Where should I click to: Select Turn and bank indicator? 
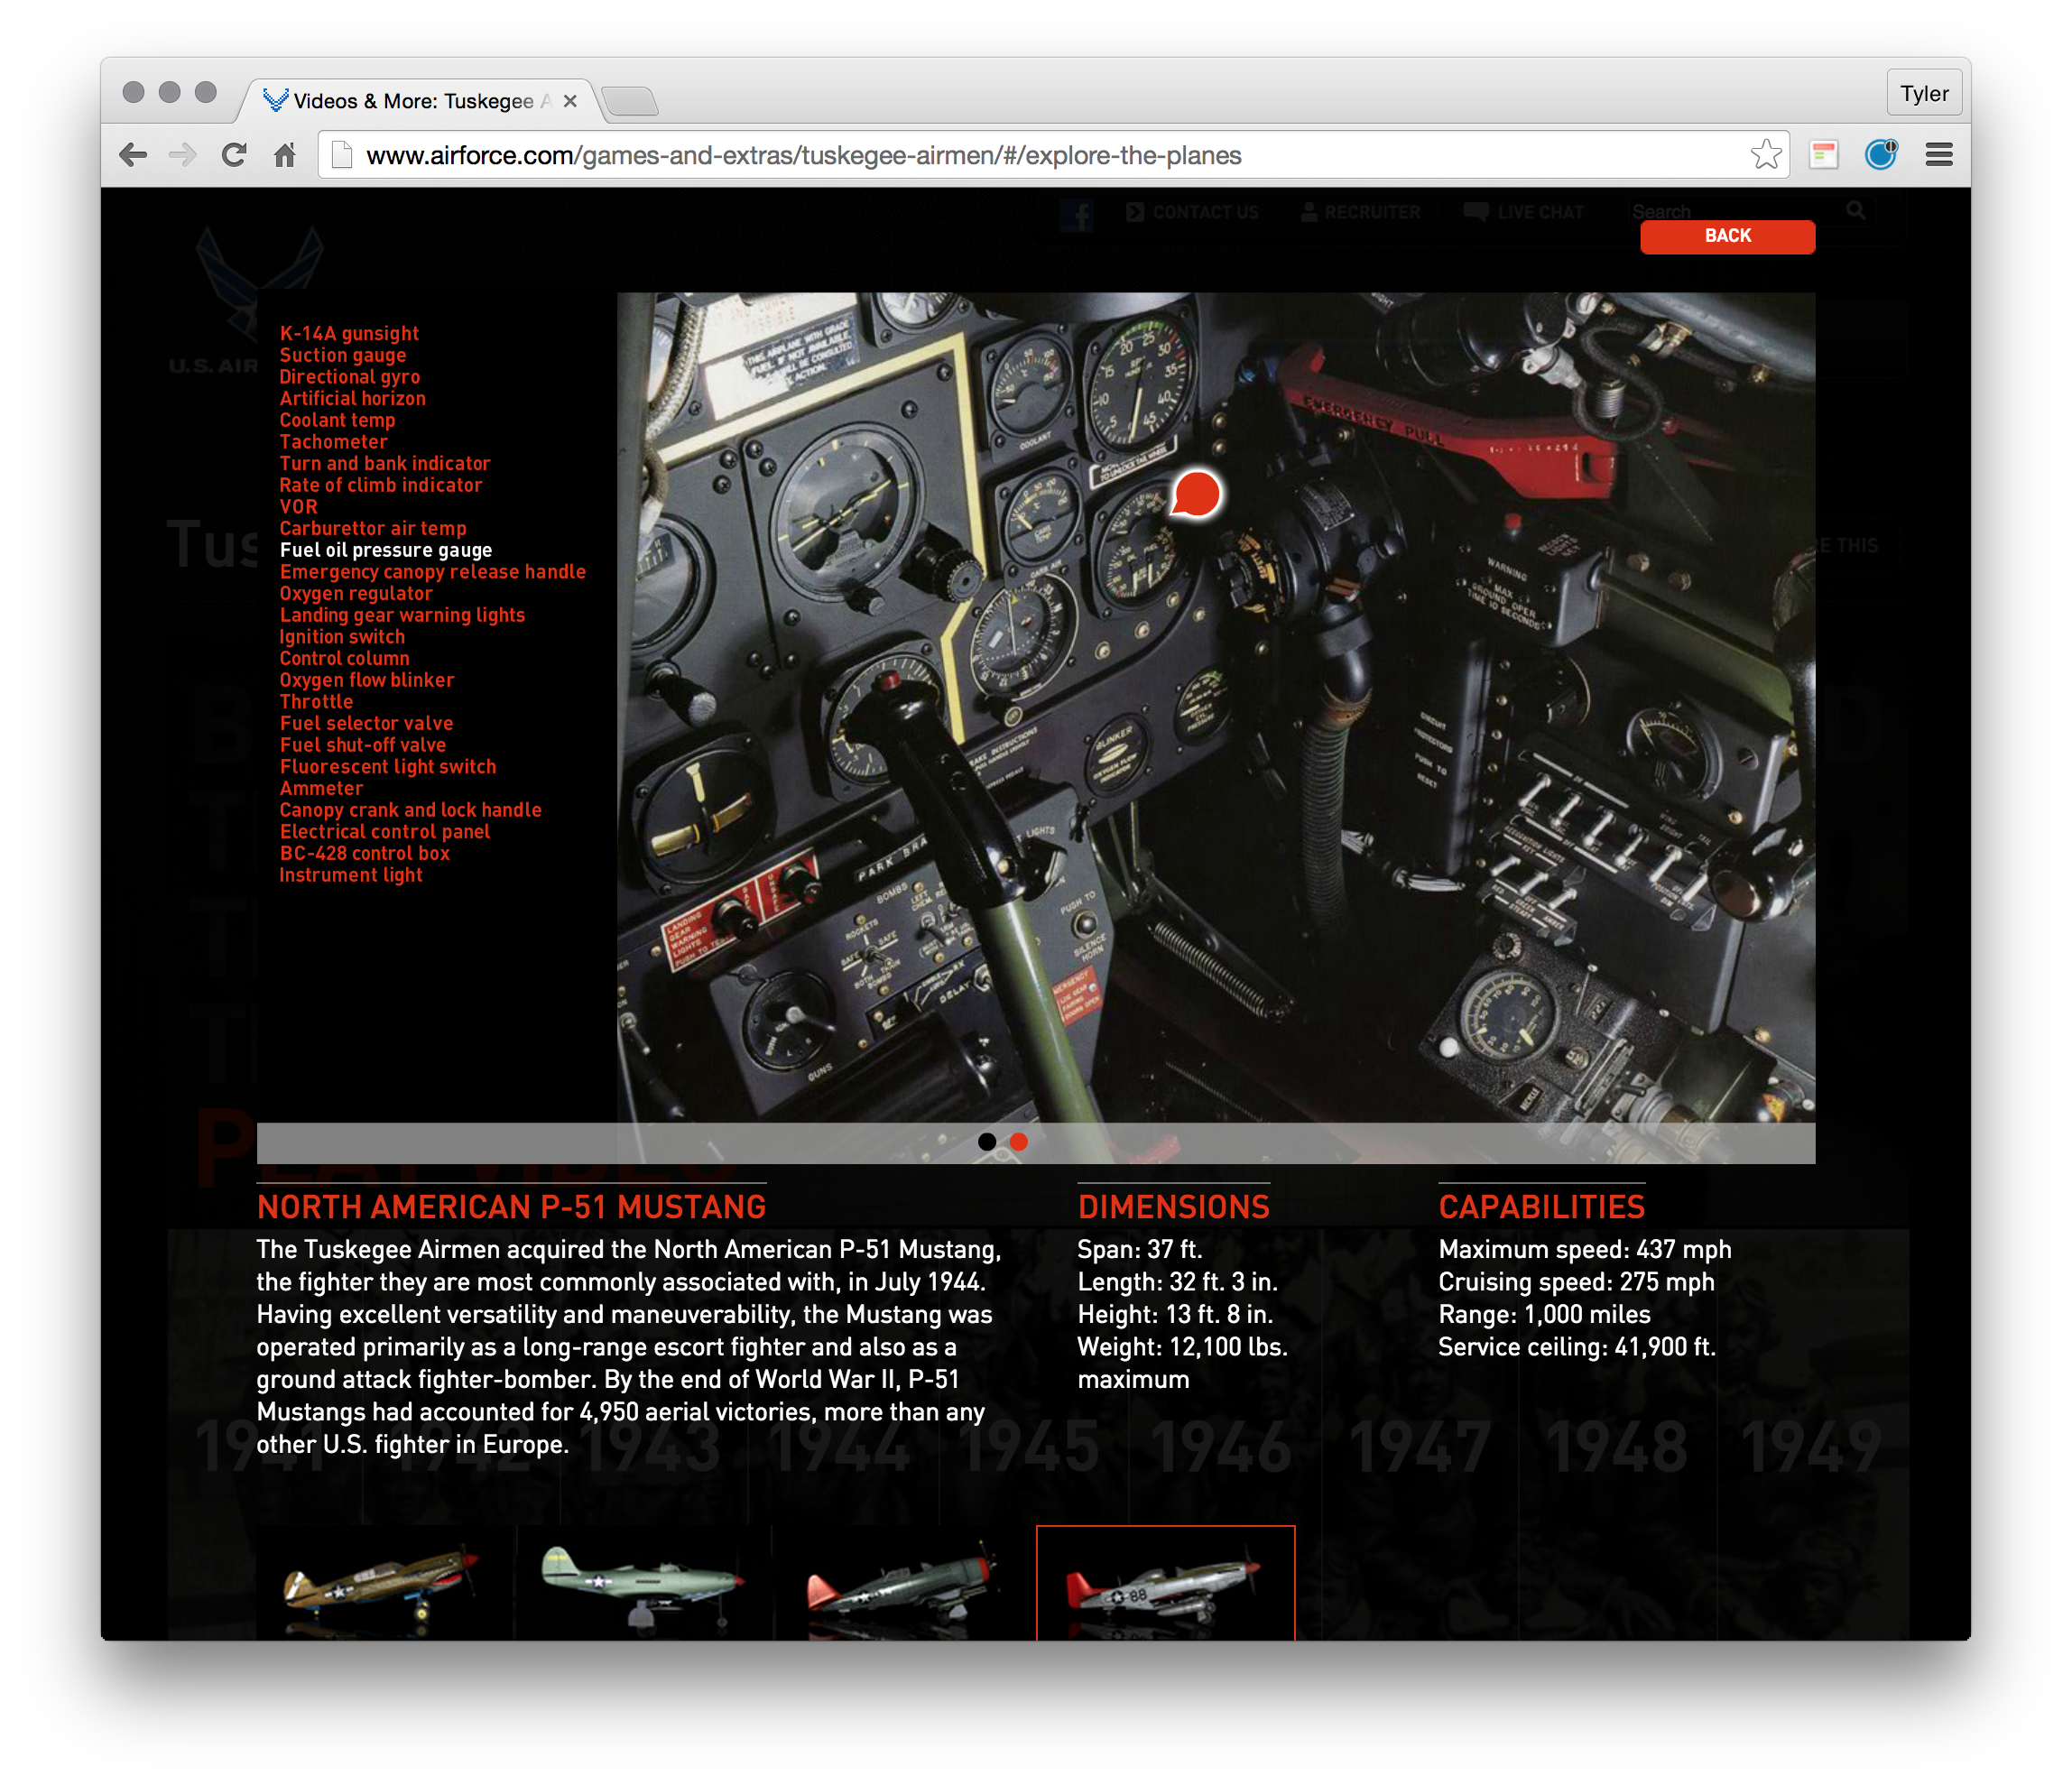click(x=385, y=463)
